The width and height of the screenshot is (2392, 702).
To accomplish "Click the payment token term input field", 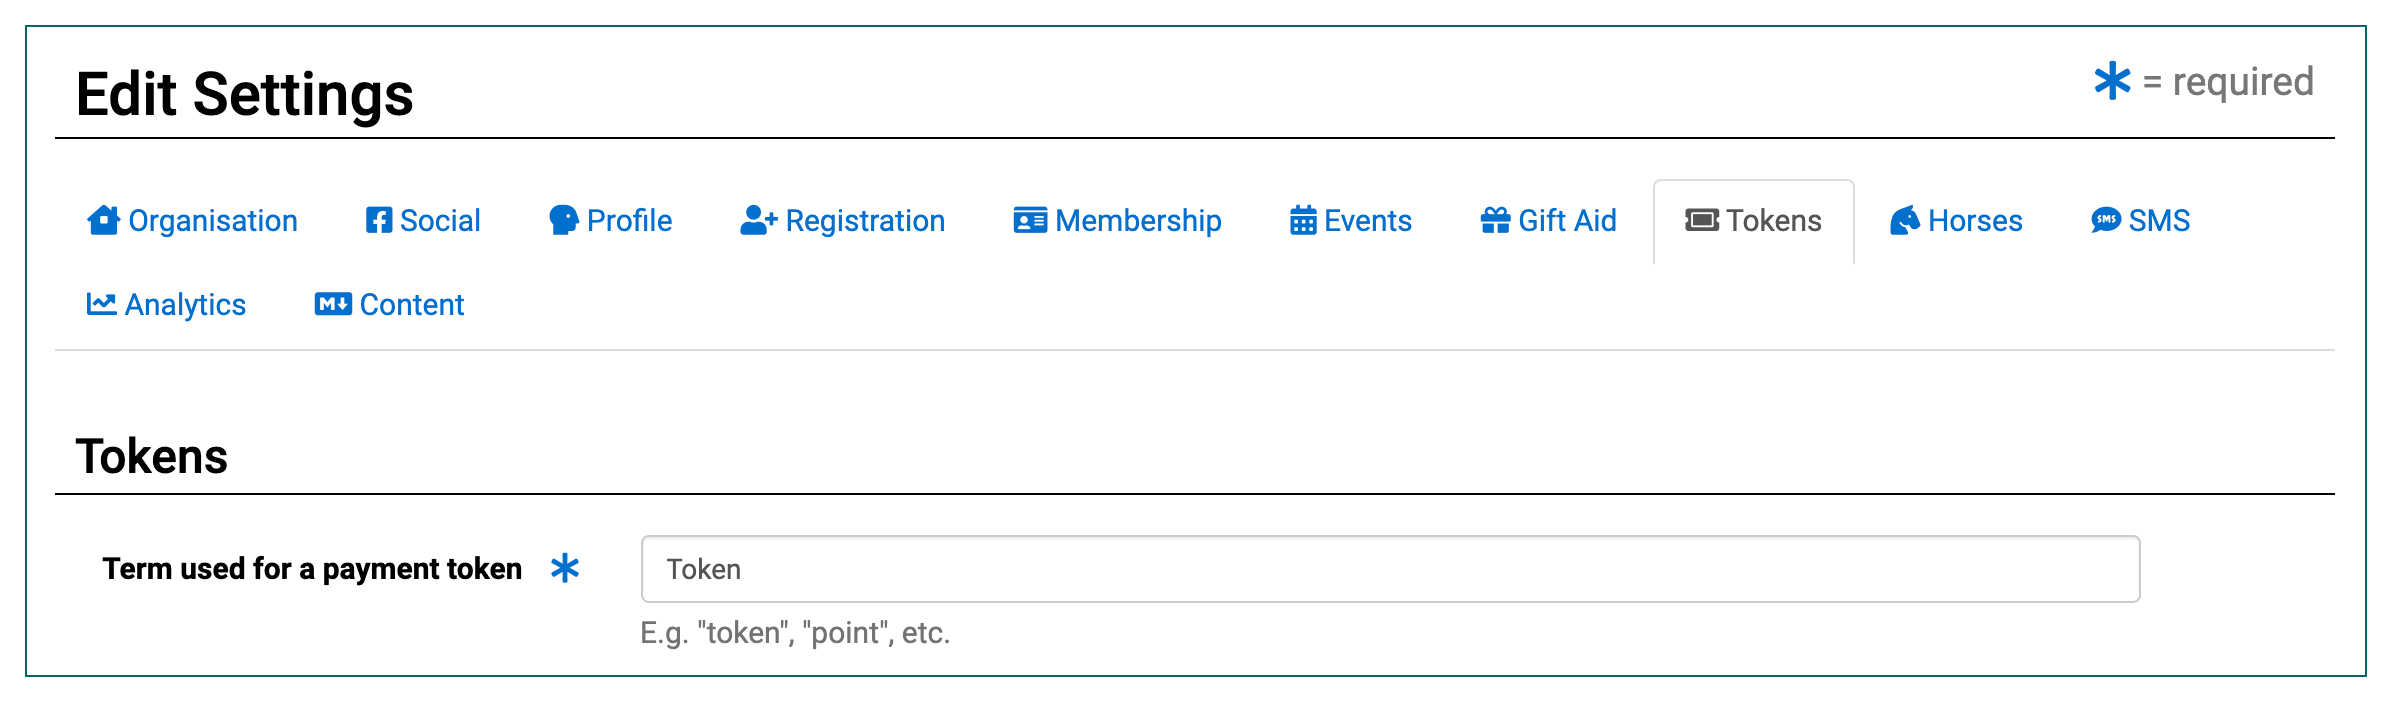I will [1390, 569].
